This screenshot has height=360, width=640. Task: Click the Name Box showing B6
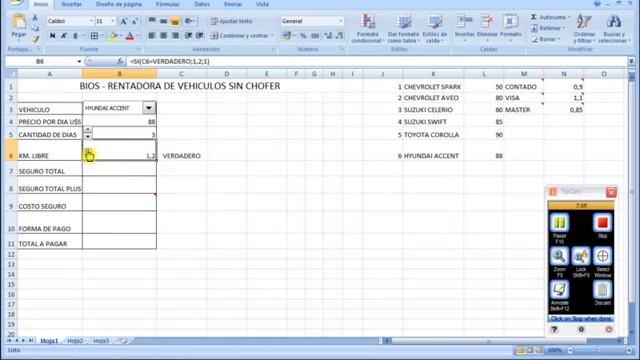tap(40, 61)
